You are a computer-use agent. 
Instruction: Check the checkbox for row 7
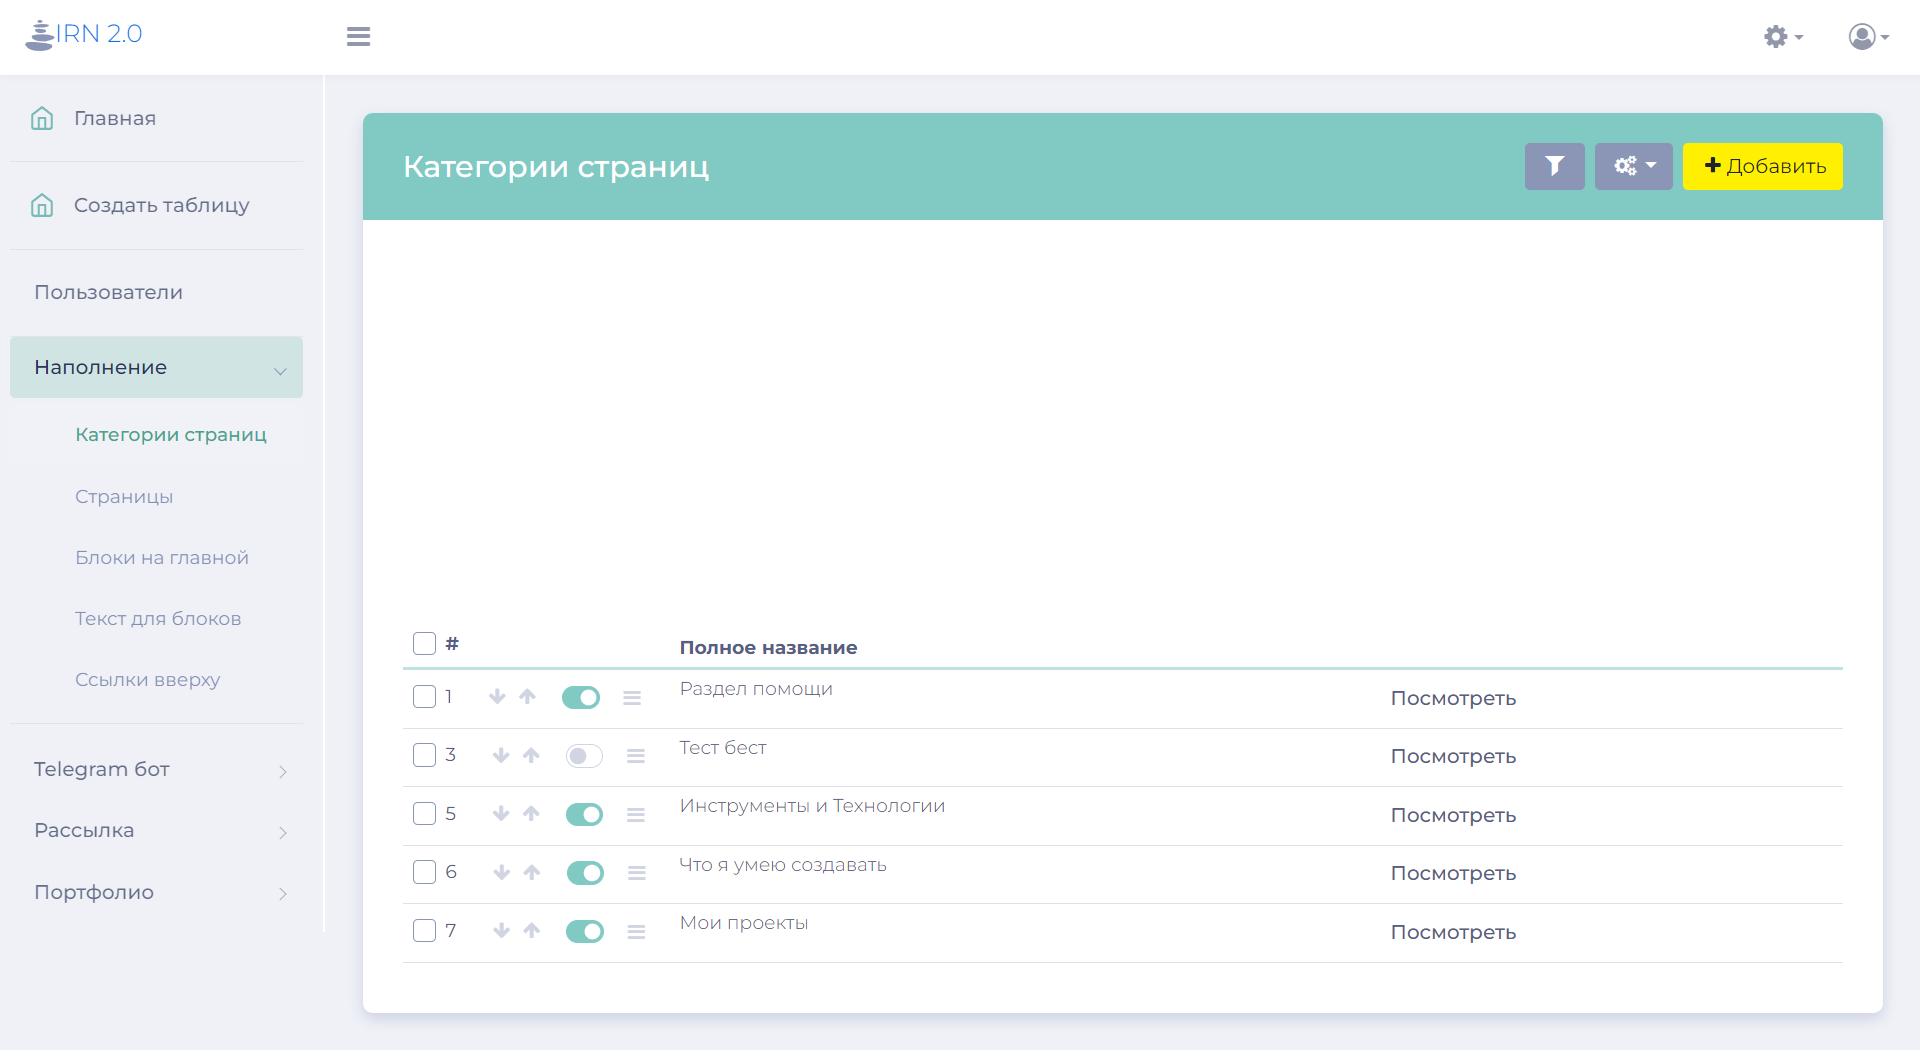(x=424, y=930)
